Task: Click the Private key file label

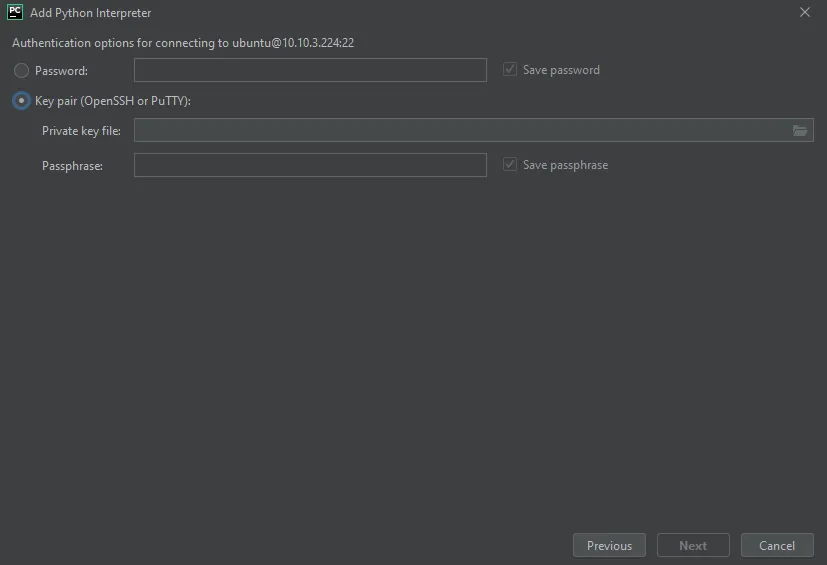Action: (81, 131)
